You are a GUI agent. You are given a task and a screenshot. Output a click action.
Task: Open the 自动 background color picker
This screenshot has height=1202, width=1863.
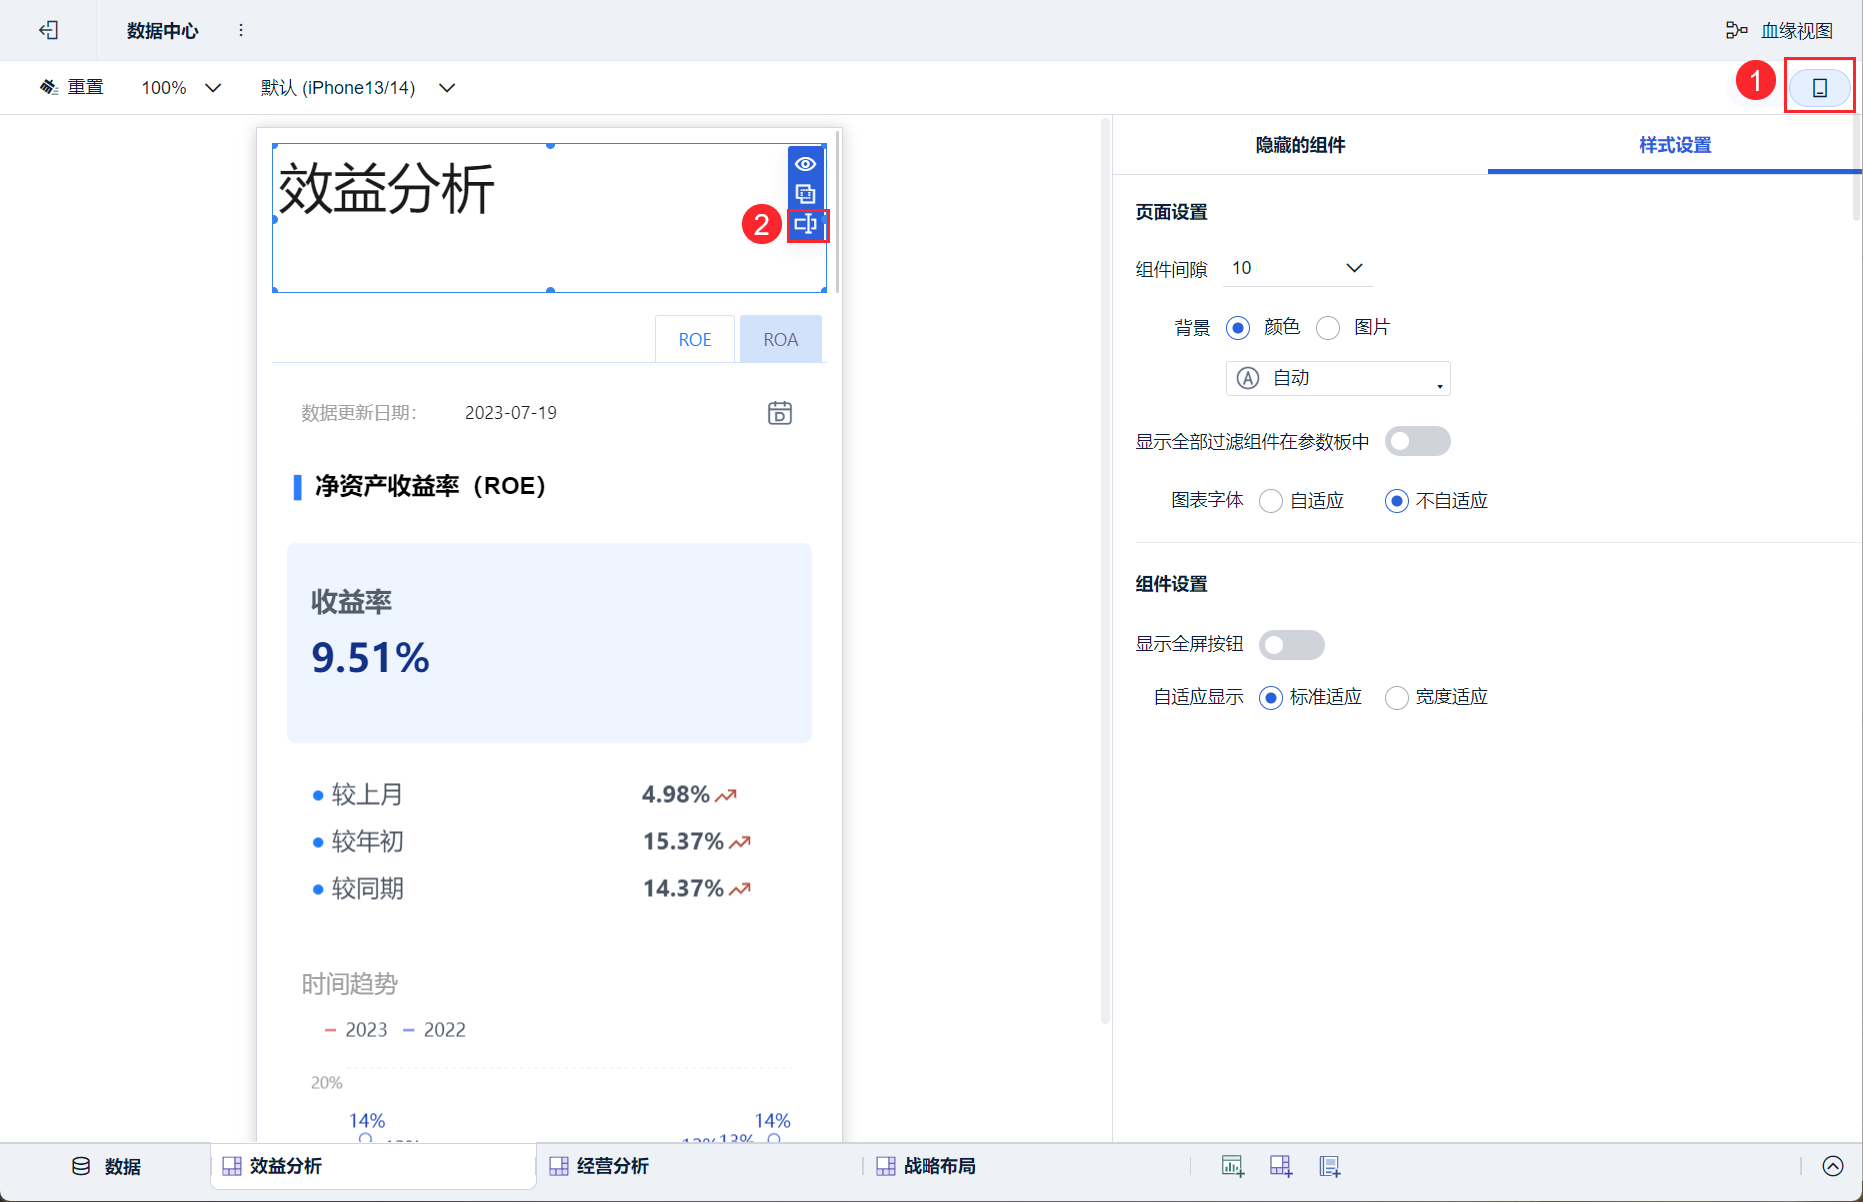click(x=1338, y=378)
